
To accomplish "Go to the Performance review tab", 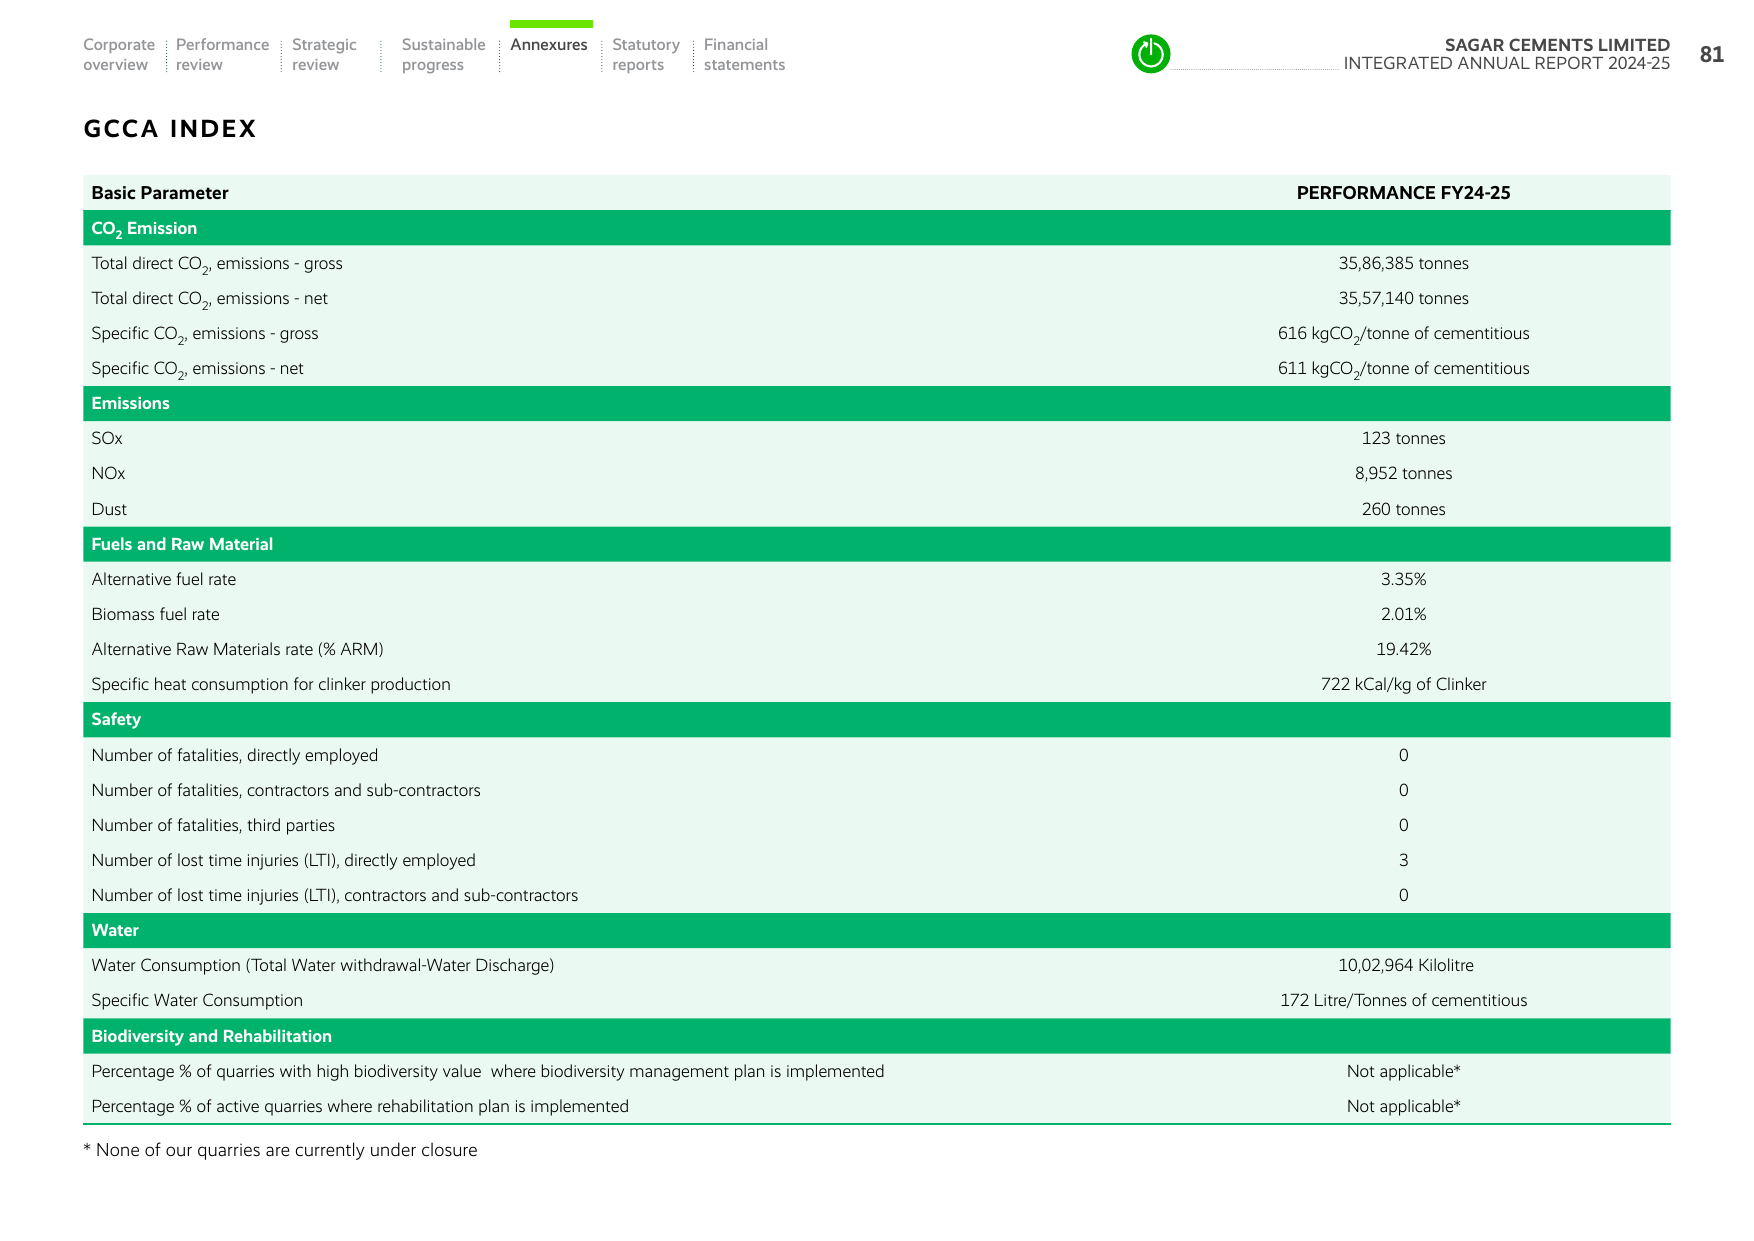I will (222, 55).
